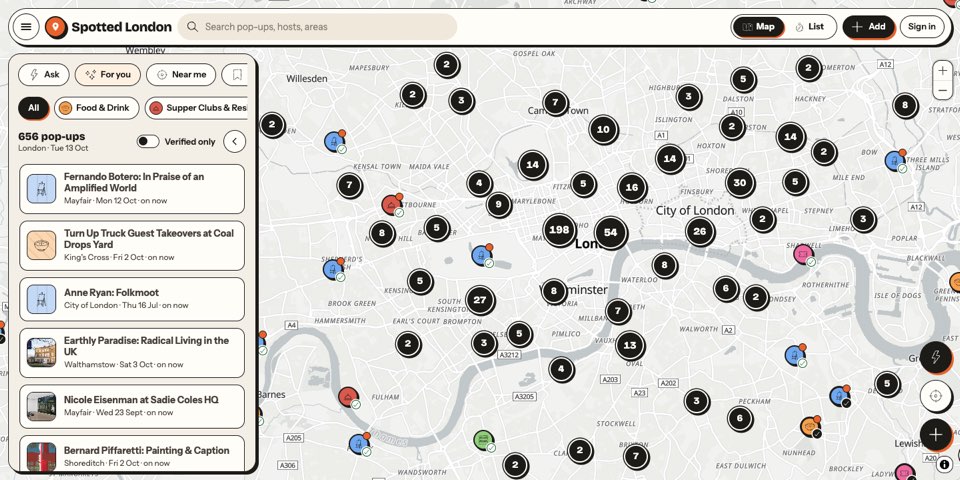Click the floating plus add button

tap(935, 435)
